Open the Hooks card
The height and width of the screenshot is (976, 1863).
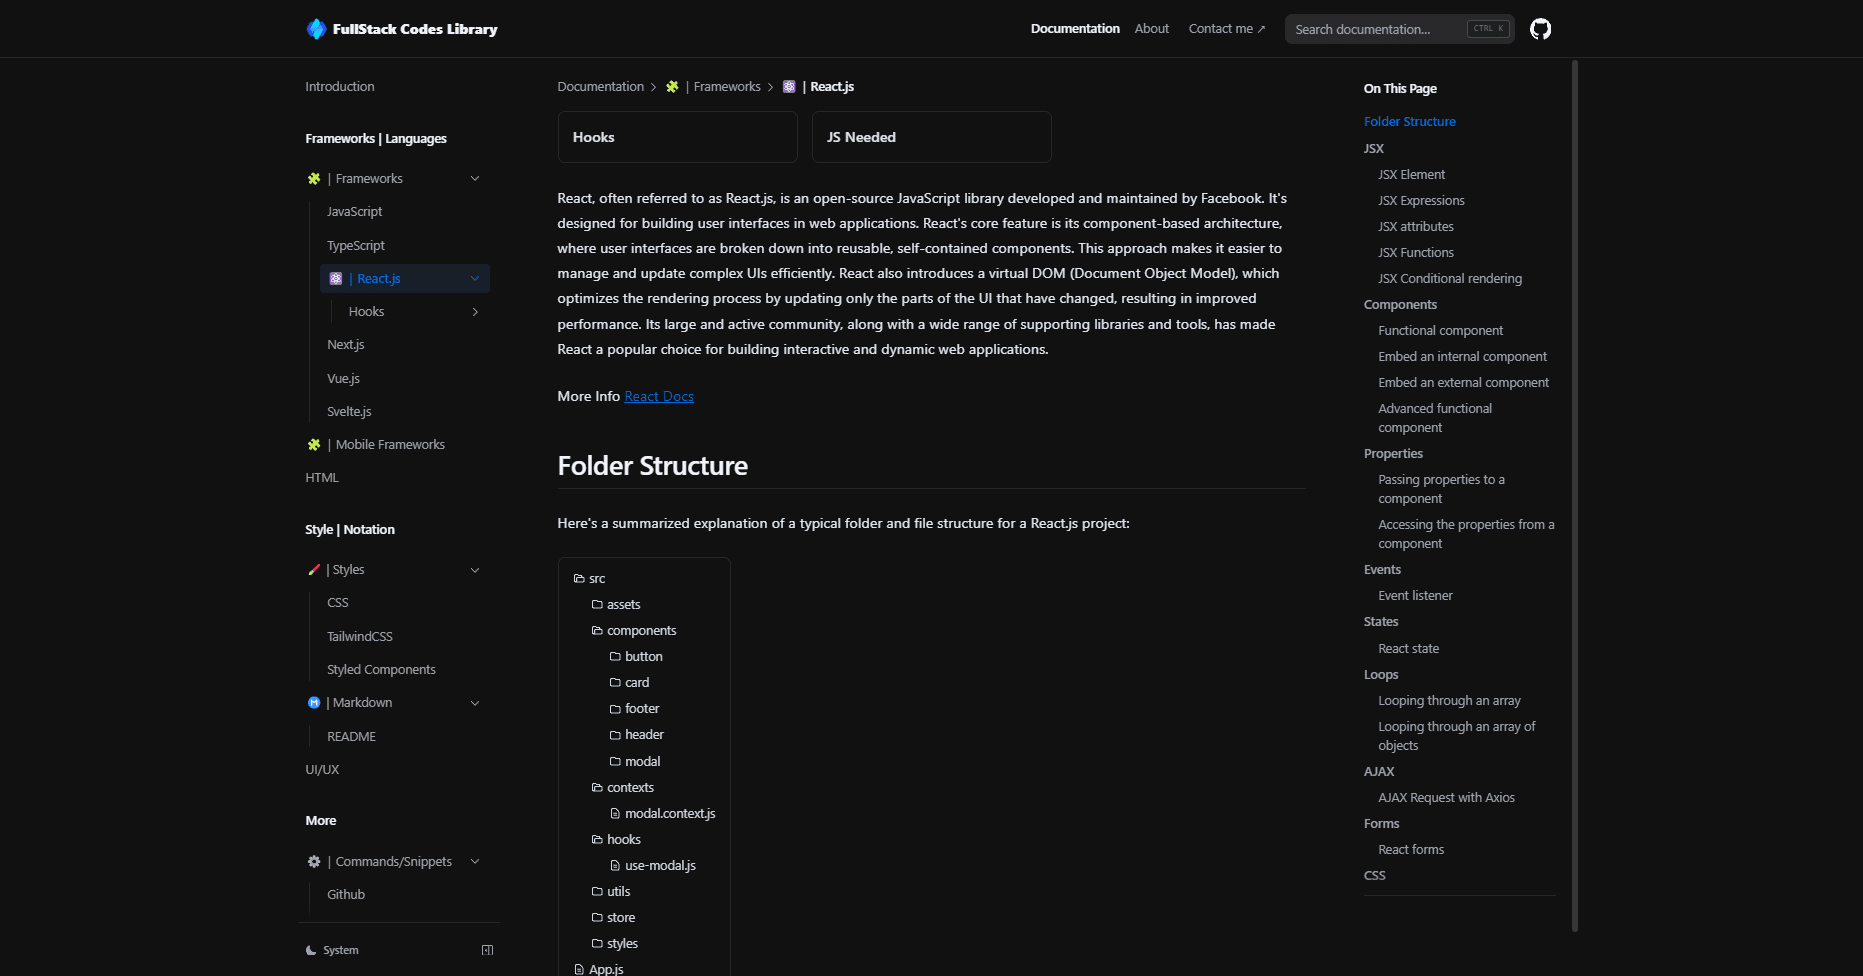click(677, 137)
